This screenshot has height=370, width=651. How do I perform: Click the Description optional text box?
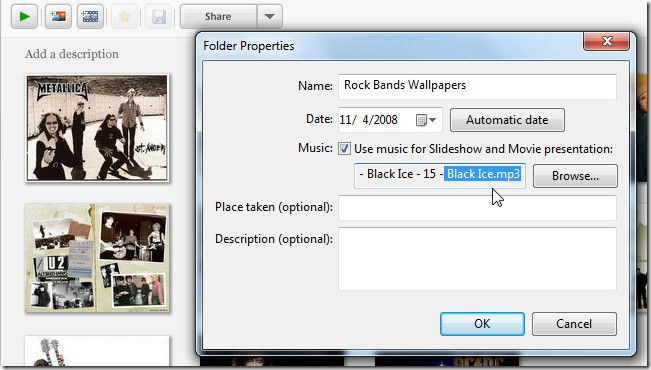click(477, 259)
